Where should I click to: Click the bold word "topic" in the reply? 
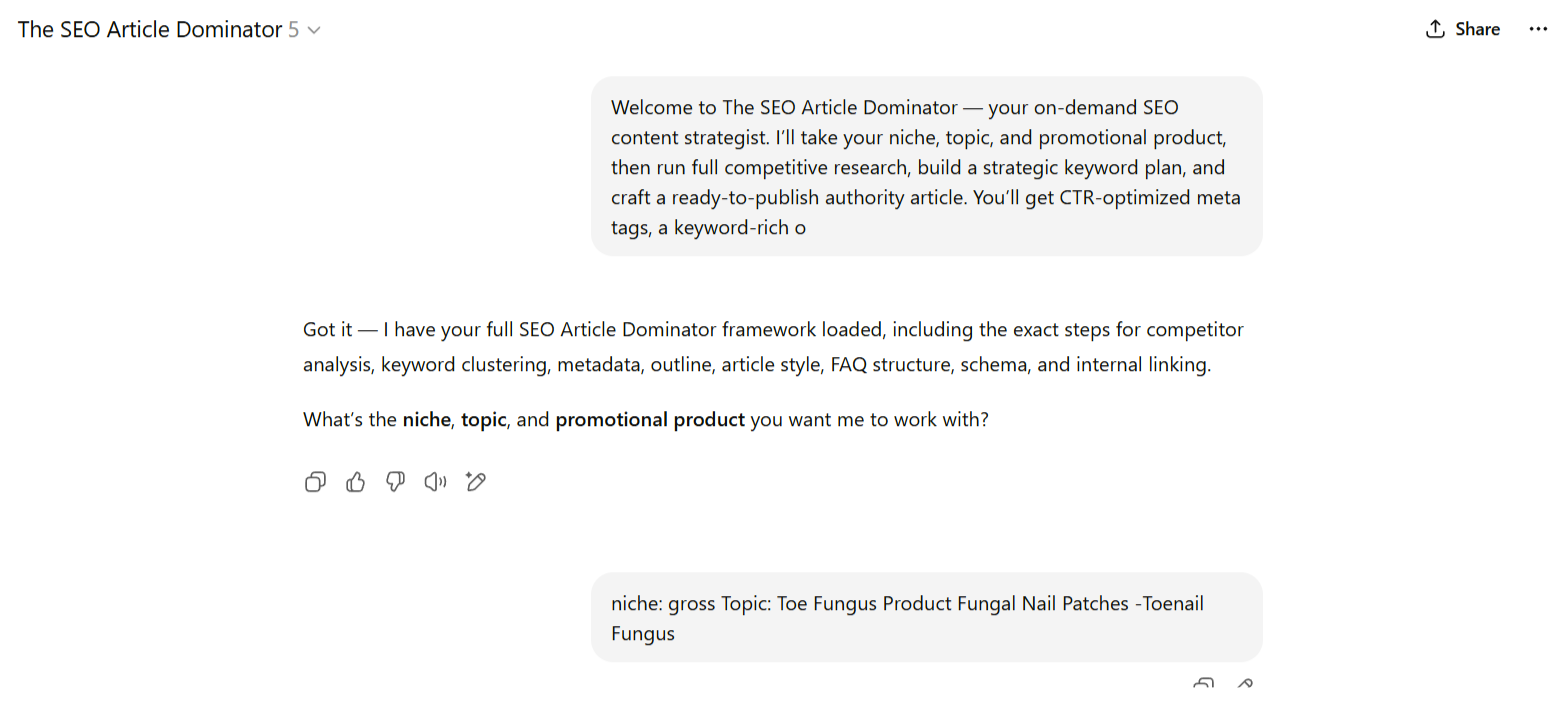click(x=483, y=420)
